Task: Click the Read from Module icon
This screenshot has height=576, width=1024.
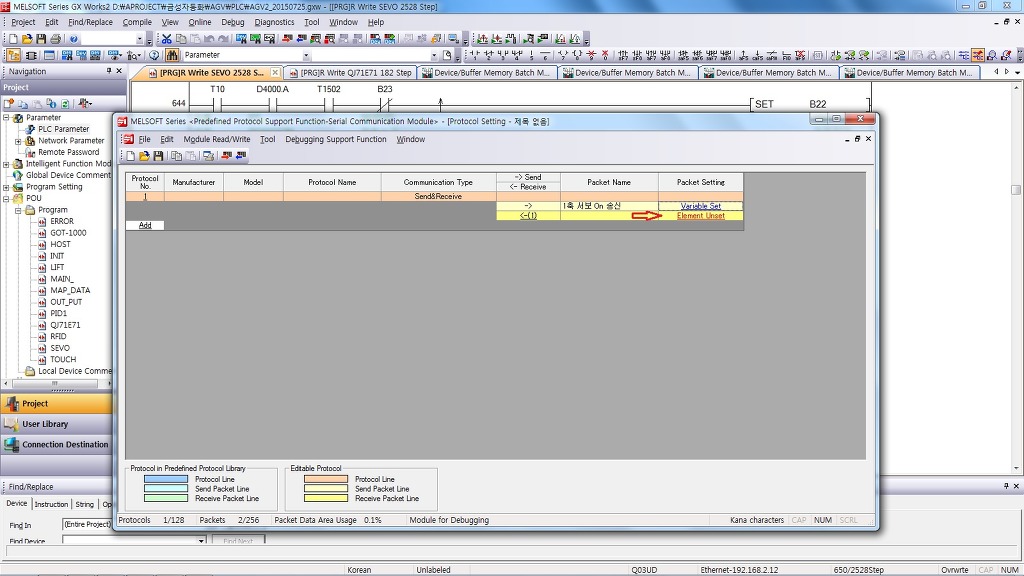Action: point(241,156)
